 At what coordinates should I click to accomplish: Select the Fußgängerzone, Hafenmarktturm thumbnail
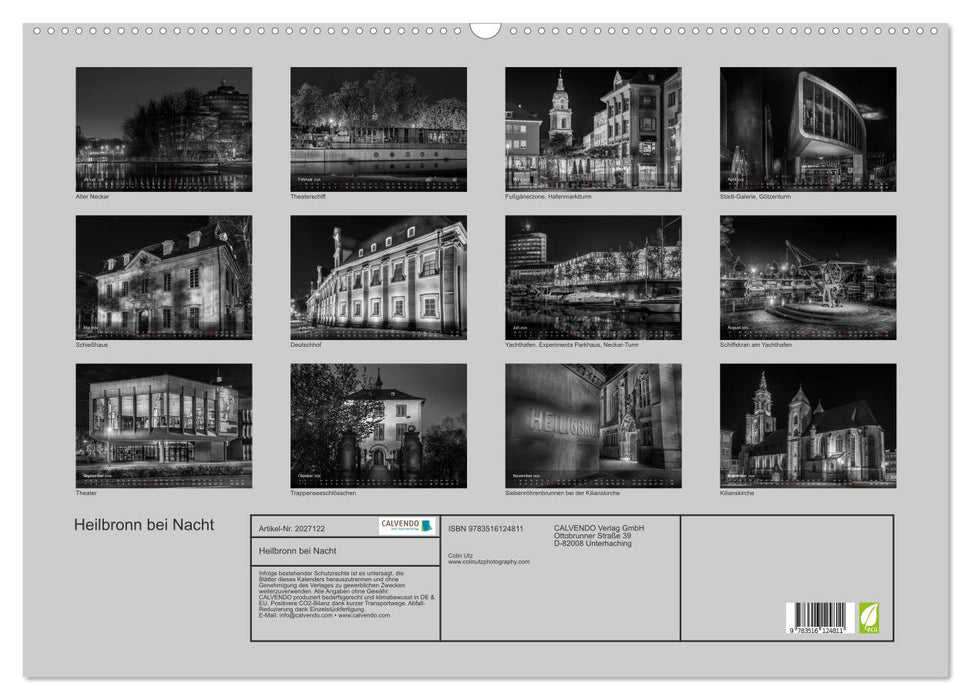[x=593, y=129]
